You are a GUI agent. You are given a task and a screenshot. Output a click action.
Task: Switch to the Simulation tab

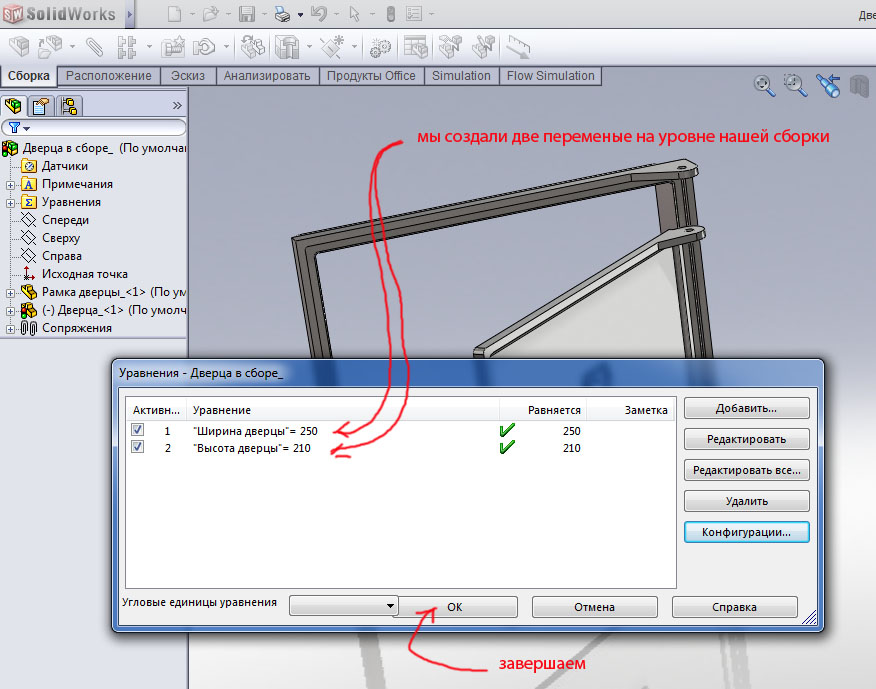[x=461, y=76]
